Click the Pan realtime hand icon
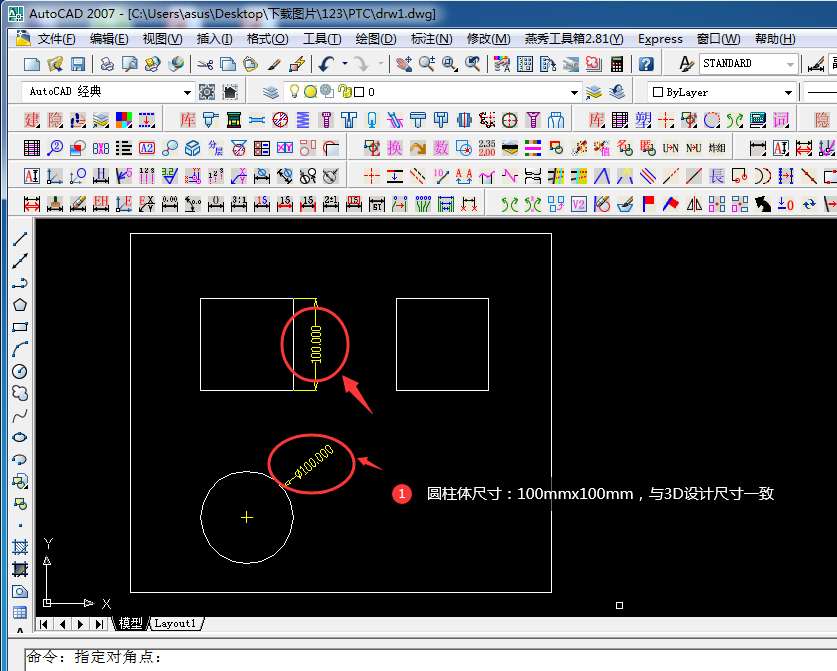 point(404,64)
